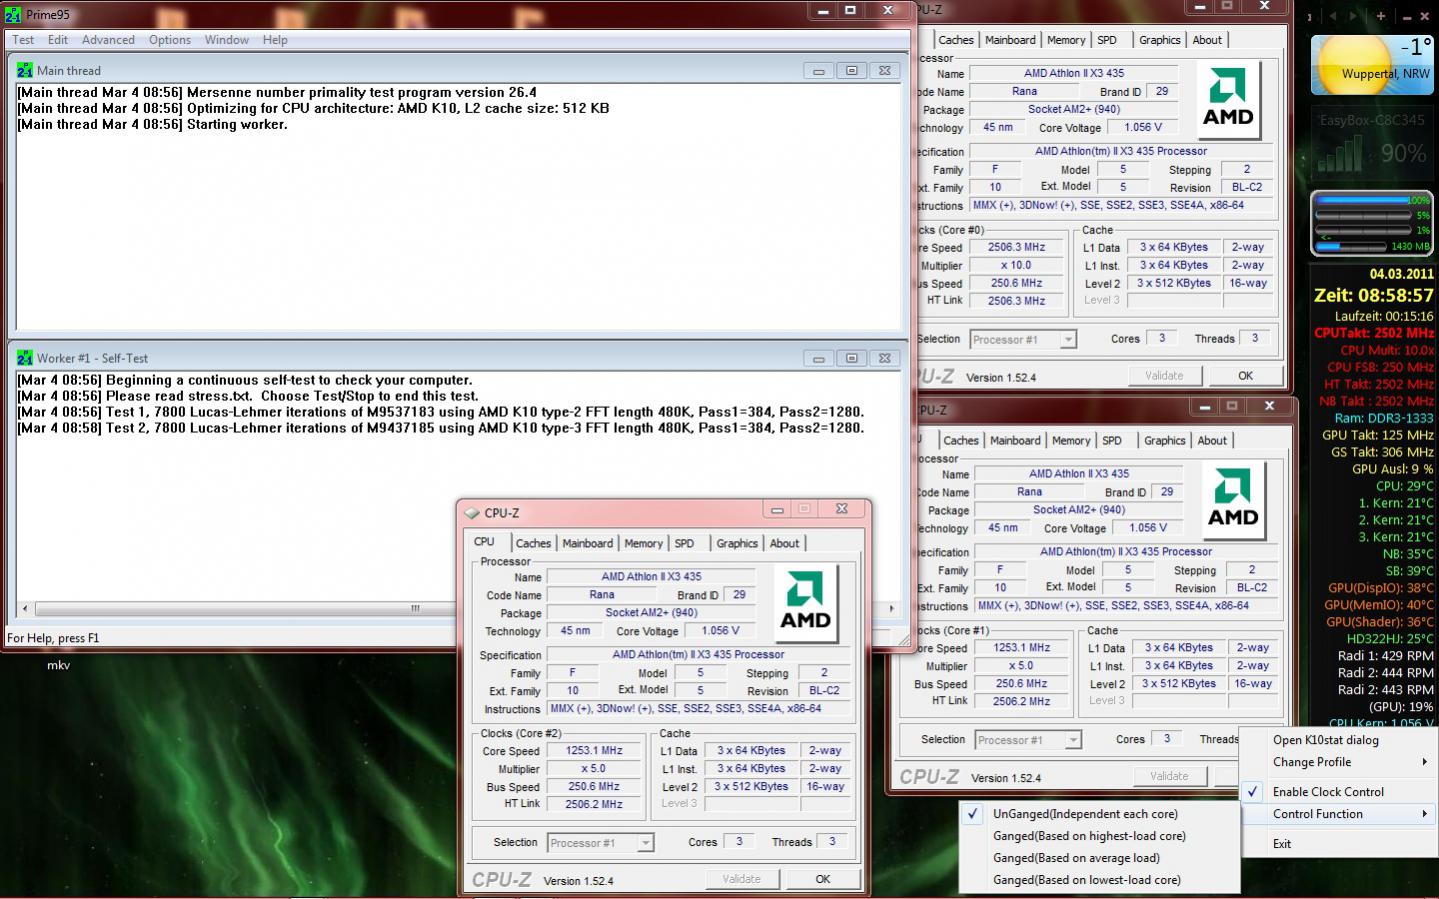Viewport: 1439px width, 899px height.
Task: Select Ganged based on highest-load core
Action: 1089,836
